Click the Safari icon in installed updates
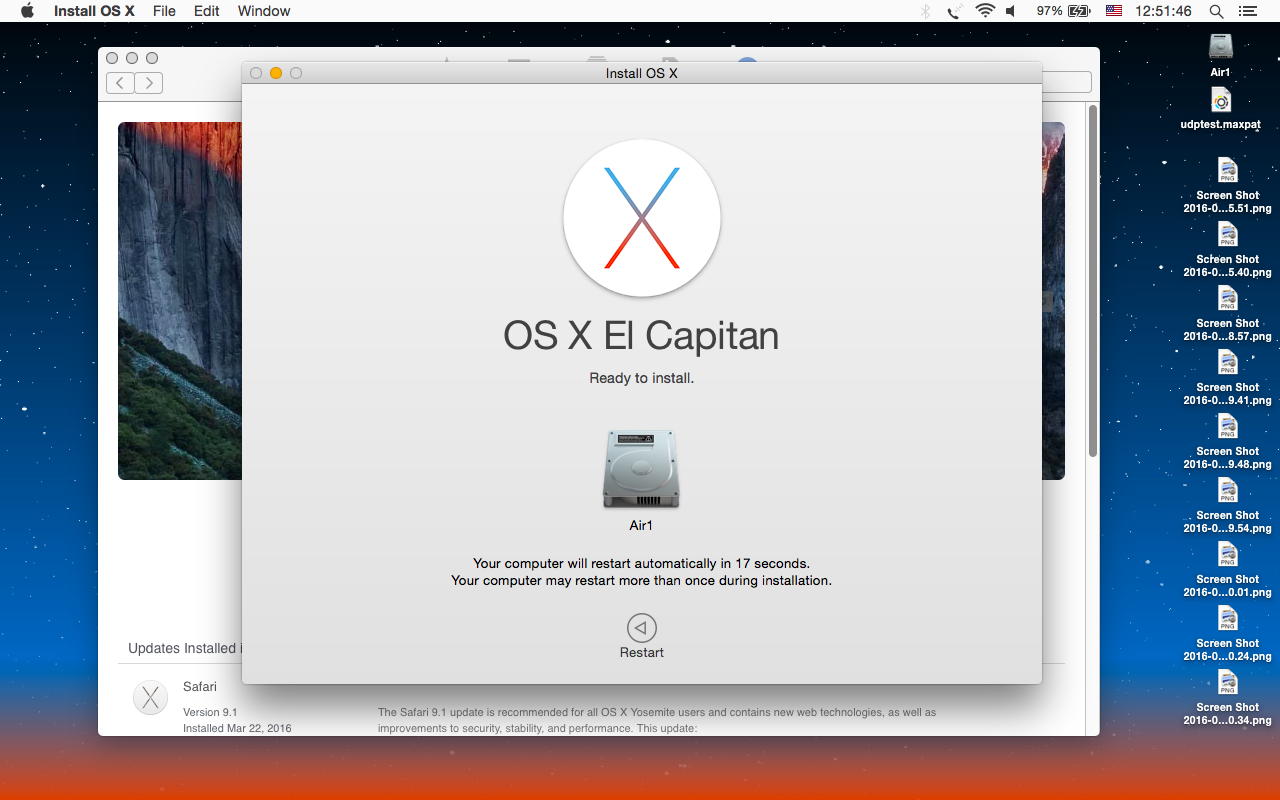This screenshot has width=1280, height=800. (x=151, y=698)
